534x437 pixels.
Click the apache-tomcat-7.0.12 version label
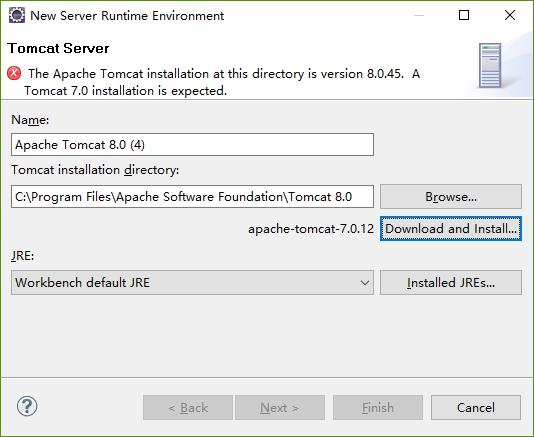(x=311, y=229)
